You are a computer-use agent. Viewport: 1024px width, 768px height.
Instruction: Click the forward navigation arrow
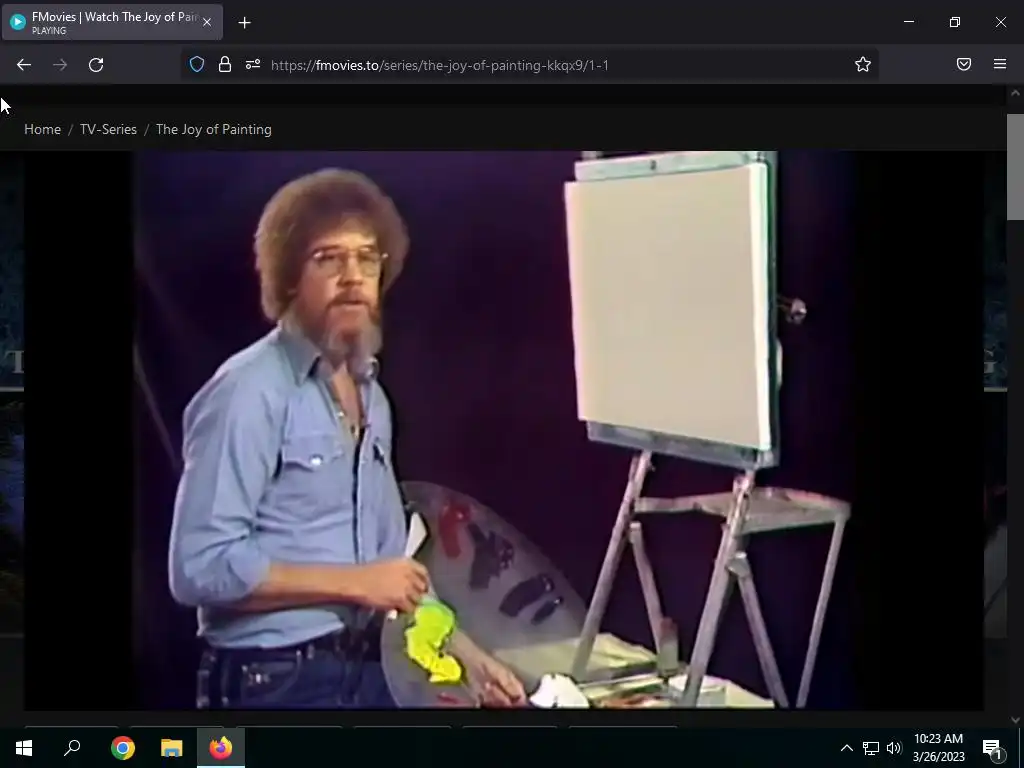[x=60, y=65]
